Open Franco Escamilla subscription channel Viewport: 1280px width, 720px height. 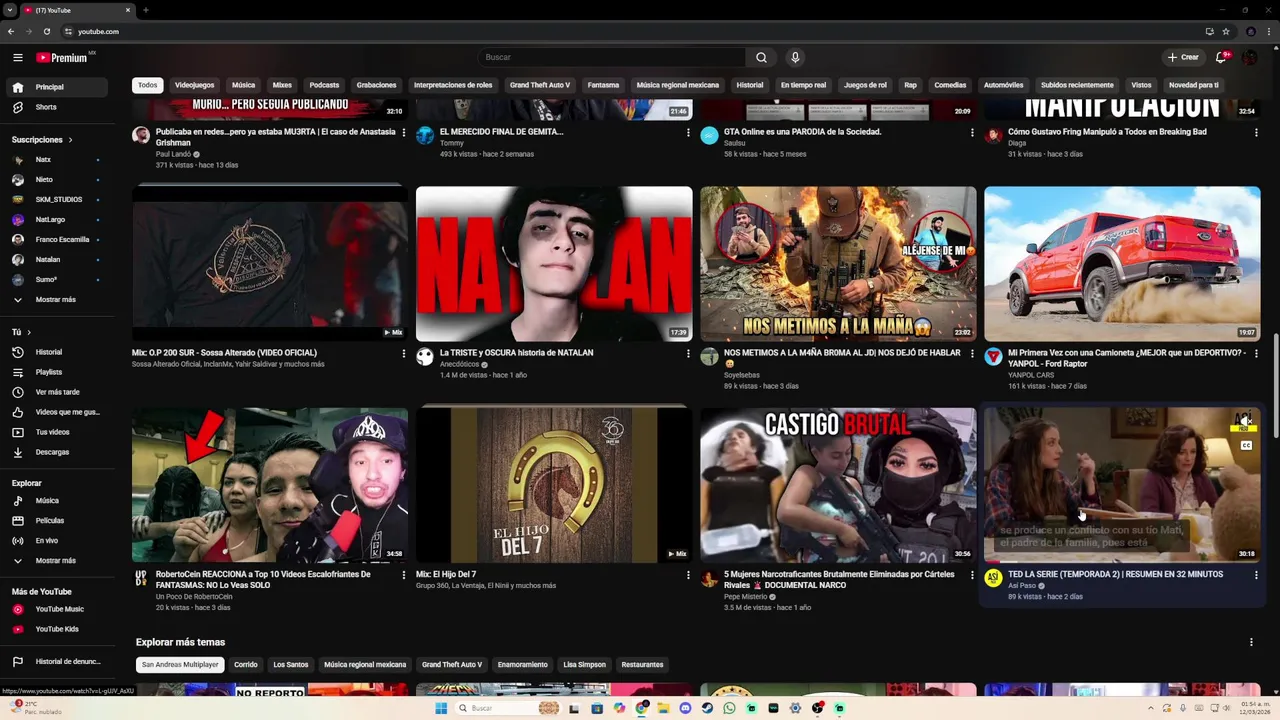(x=56, y=239)
